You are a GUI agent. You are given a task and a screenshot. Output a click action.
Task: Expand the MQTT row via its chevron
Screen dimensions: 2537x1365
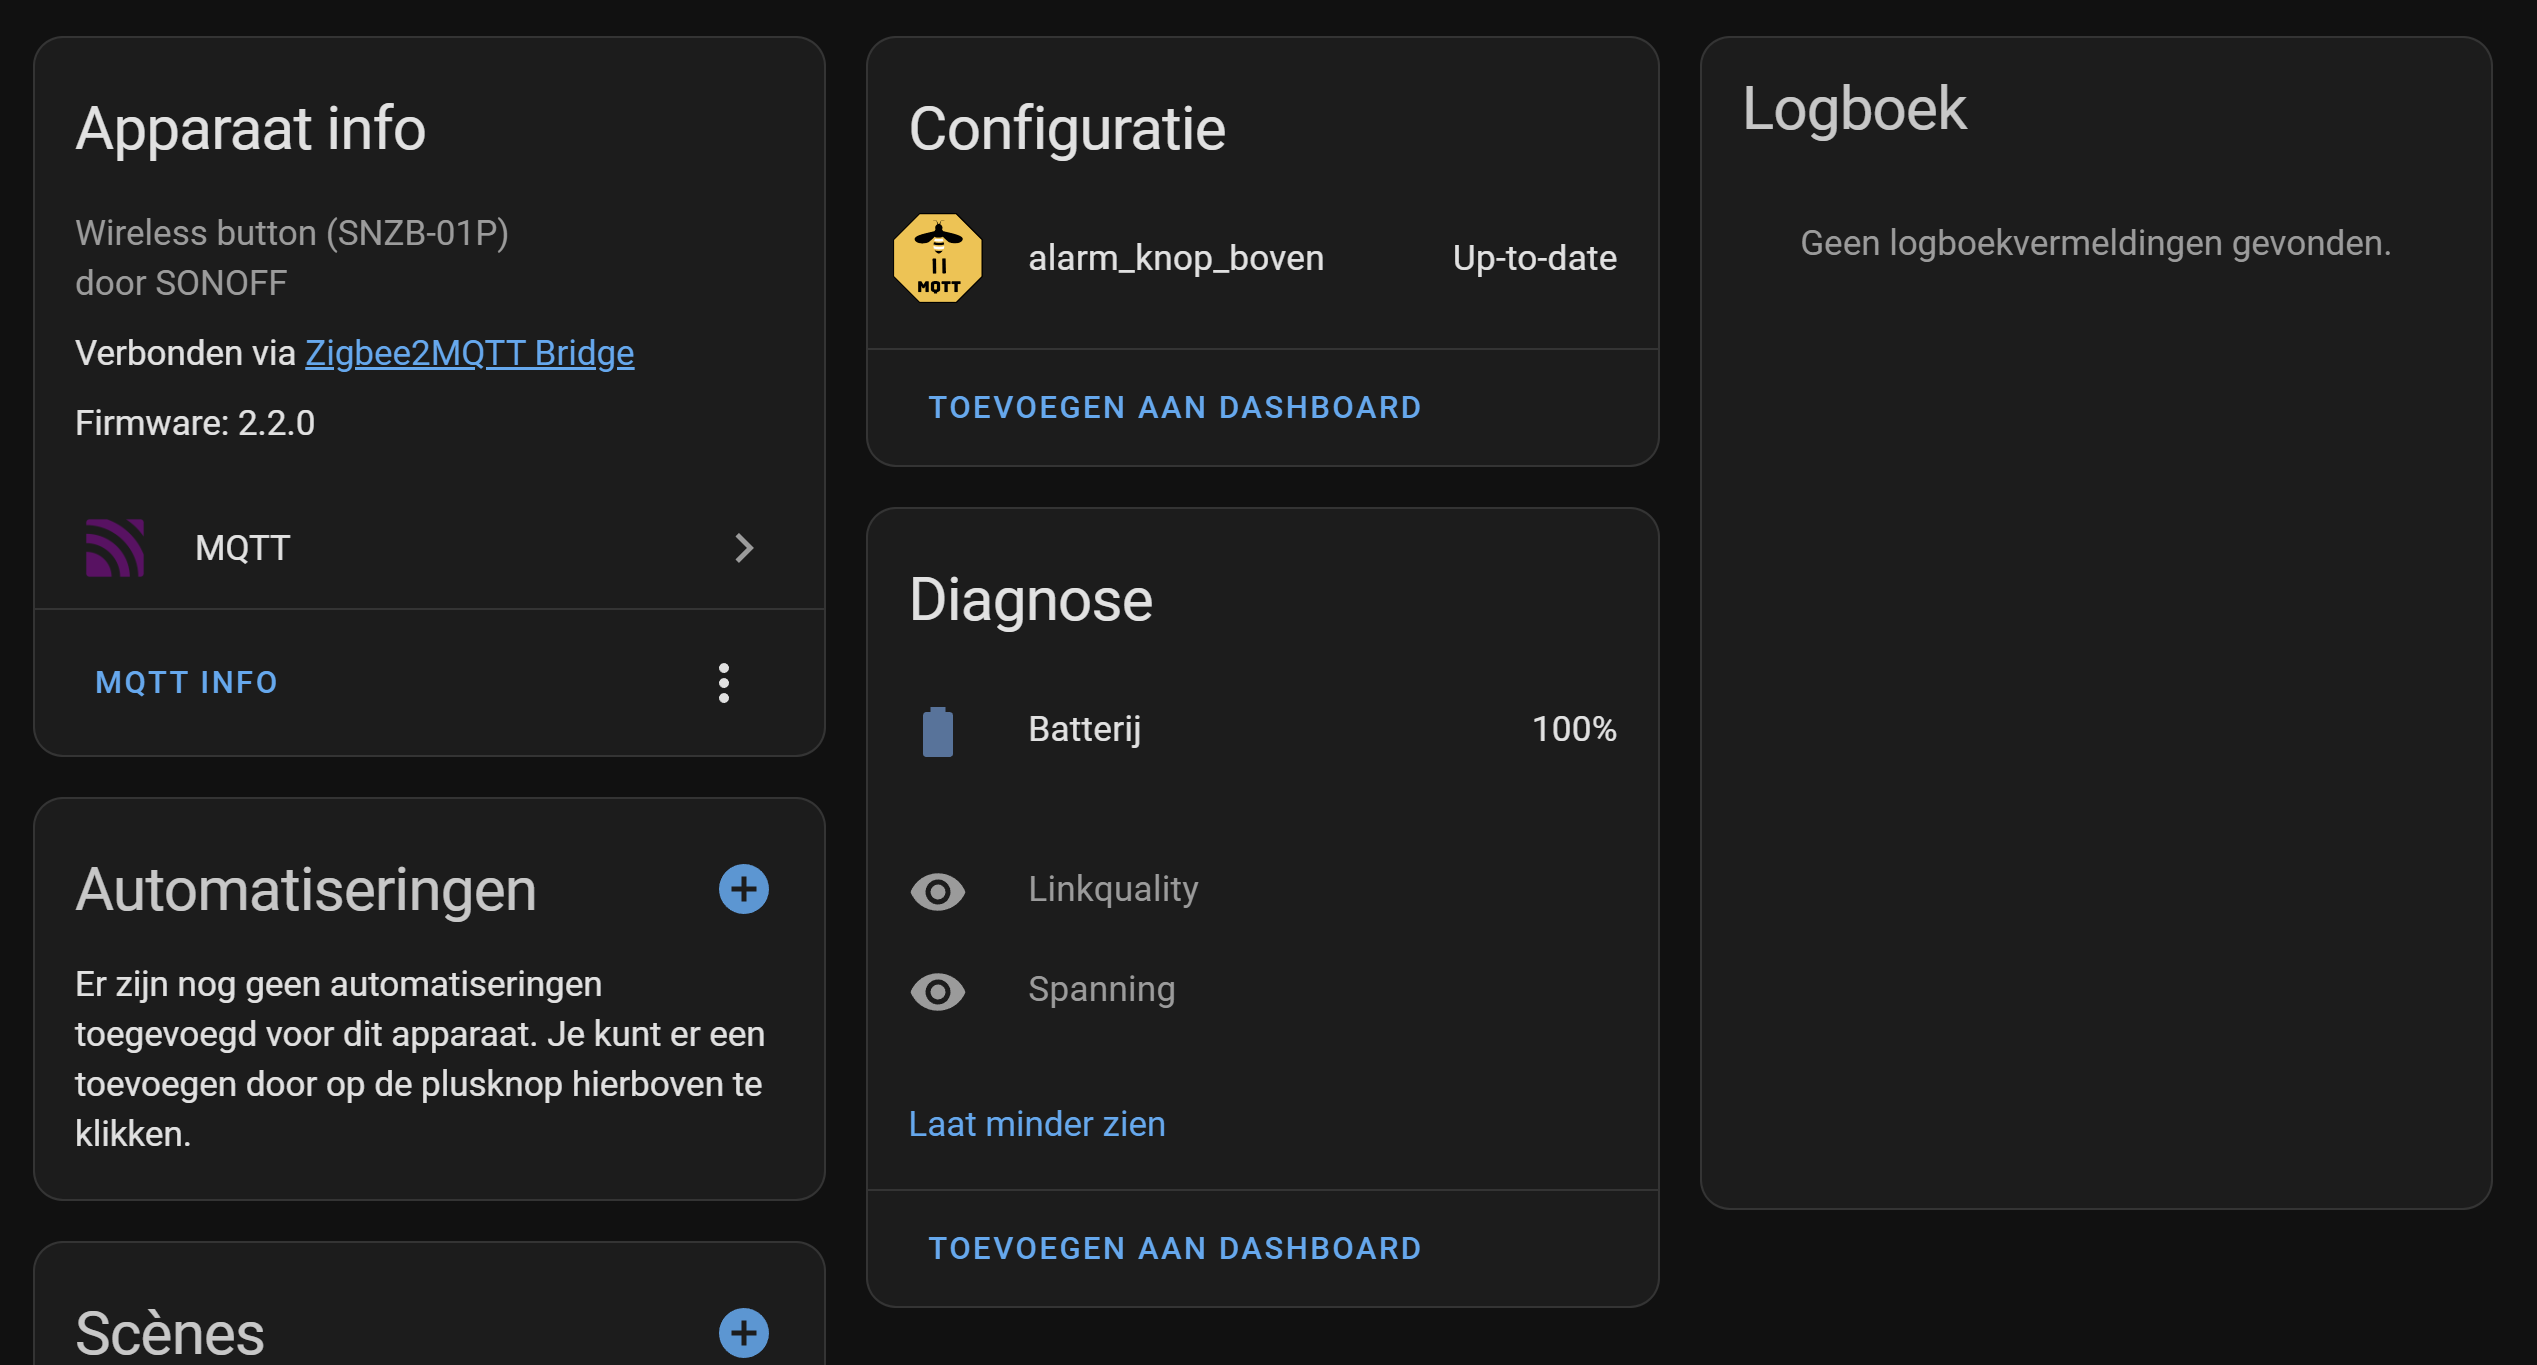[744, 548]
